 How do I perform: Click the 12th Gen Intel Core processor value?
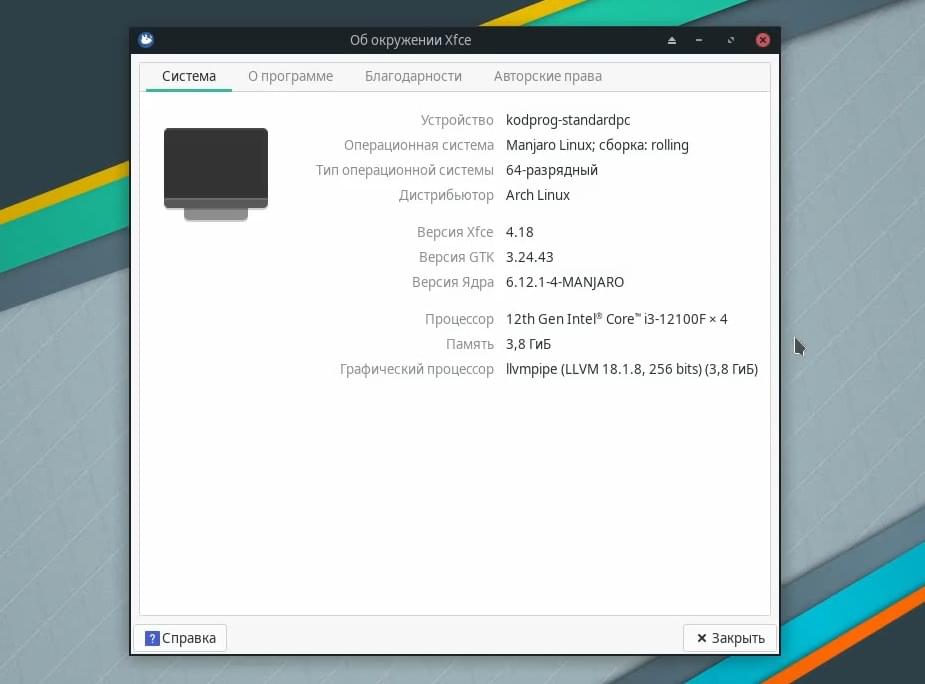click(616, 319)
